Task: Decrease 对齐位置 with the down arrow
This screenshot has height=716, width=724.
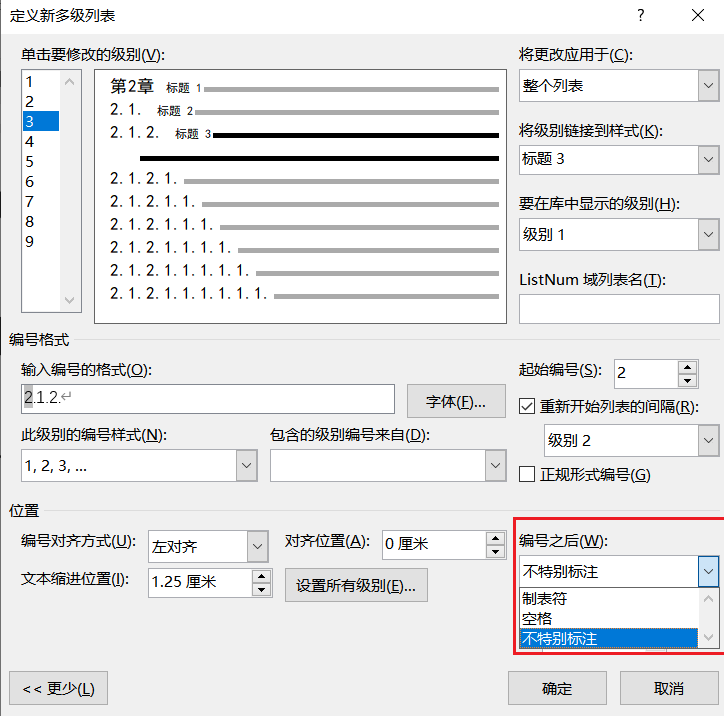Action: pos(495,552)
